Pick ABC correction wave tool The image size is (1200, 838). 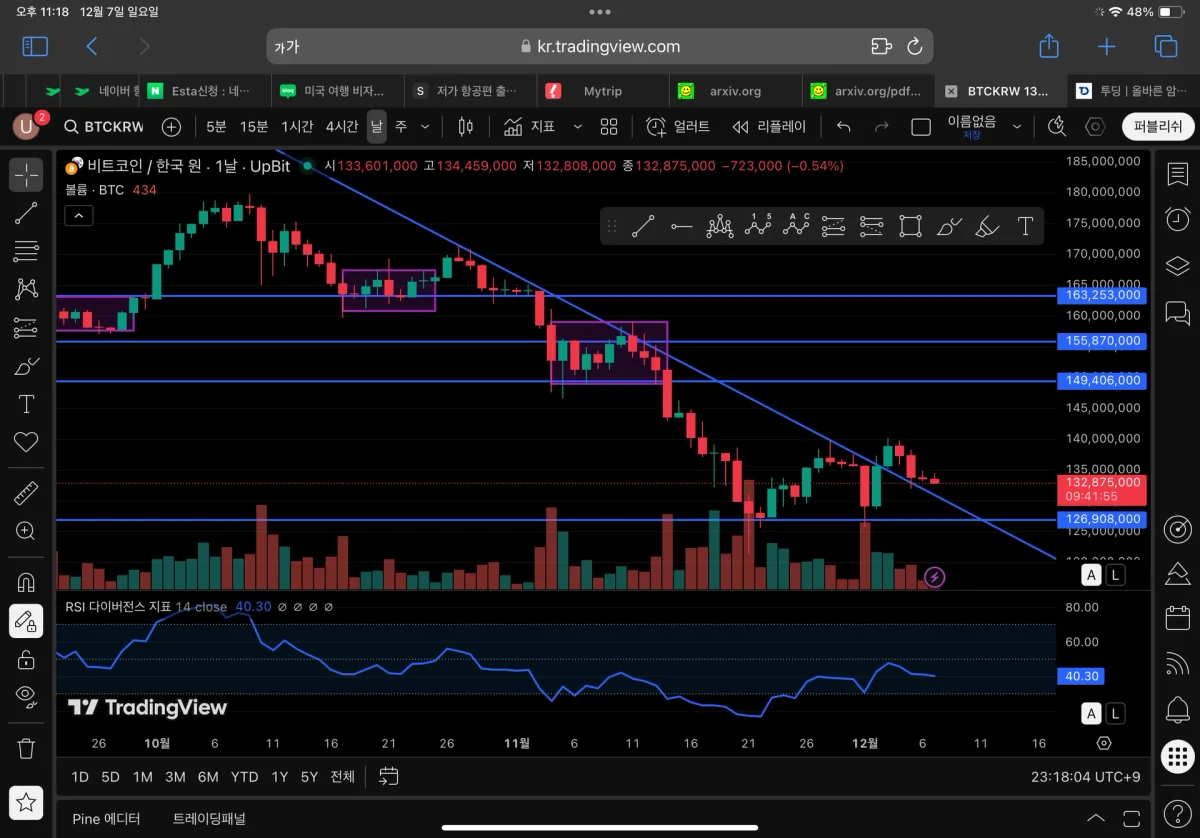(x=796, y=226)
